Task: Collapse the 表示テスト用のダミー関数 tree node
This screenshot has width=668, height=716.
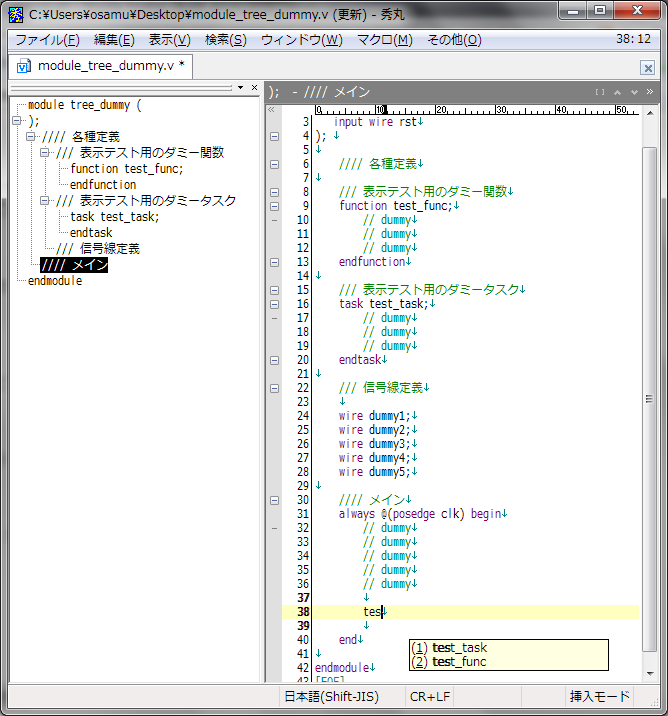Action: pyautogui.click(x=45, y=153)
